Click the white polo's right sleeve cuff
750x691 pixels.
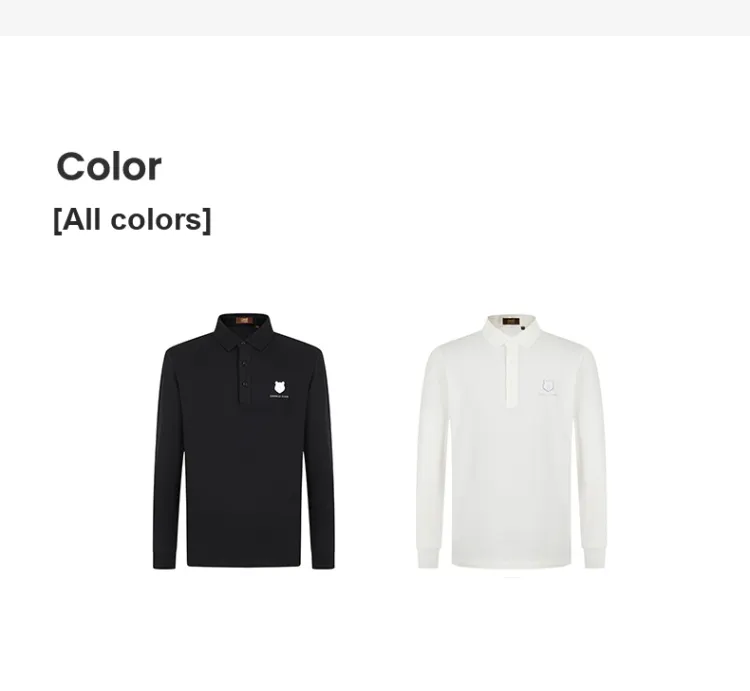[595, 559]
